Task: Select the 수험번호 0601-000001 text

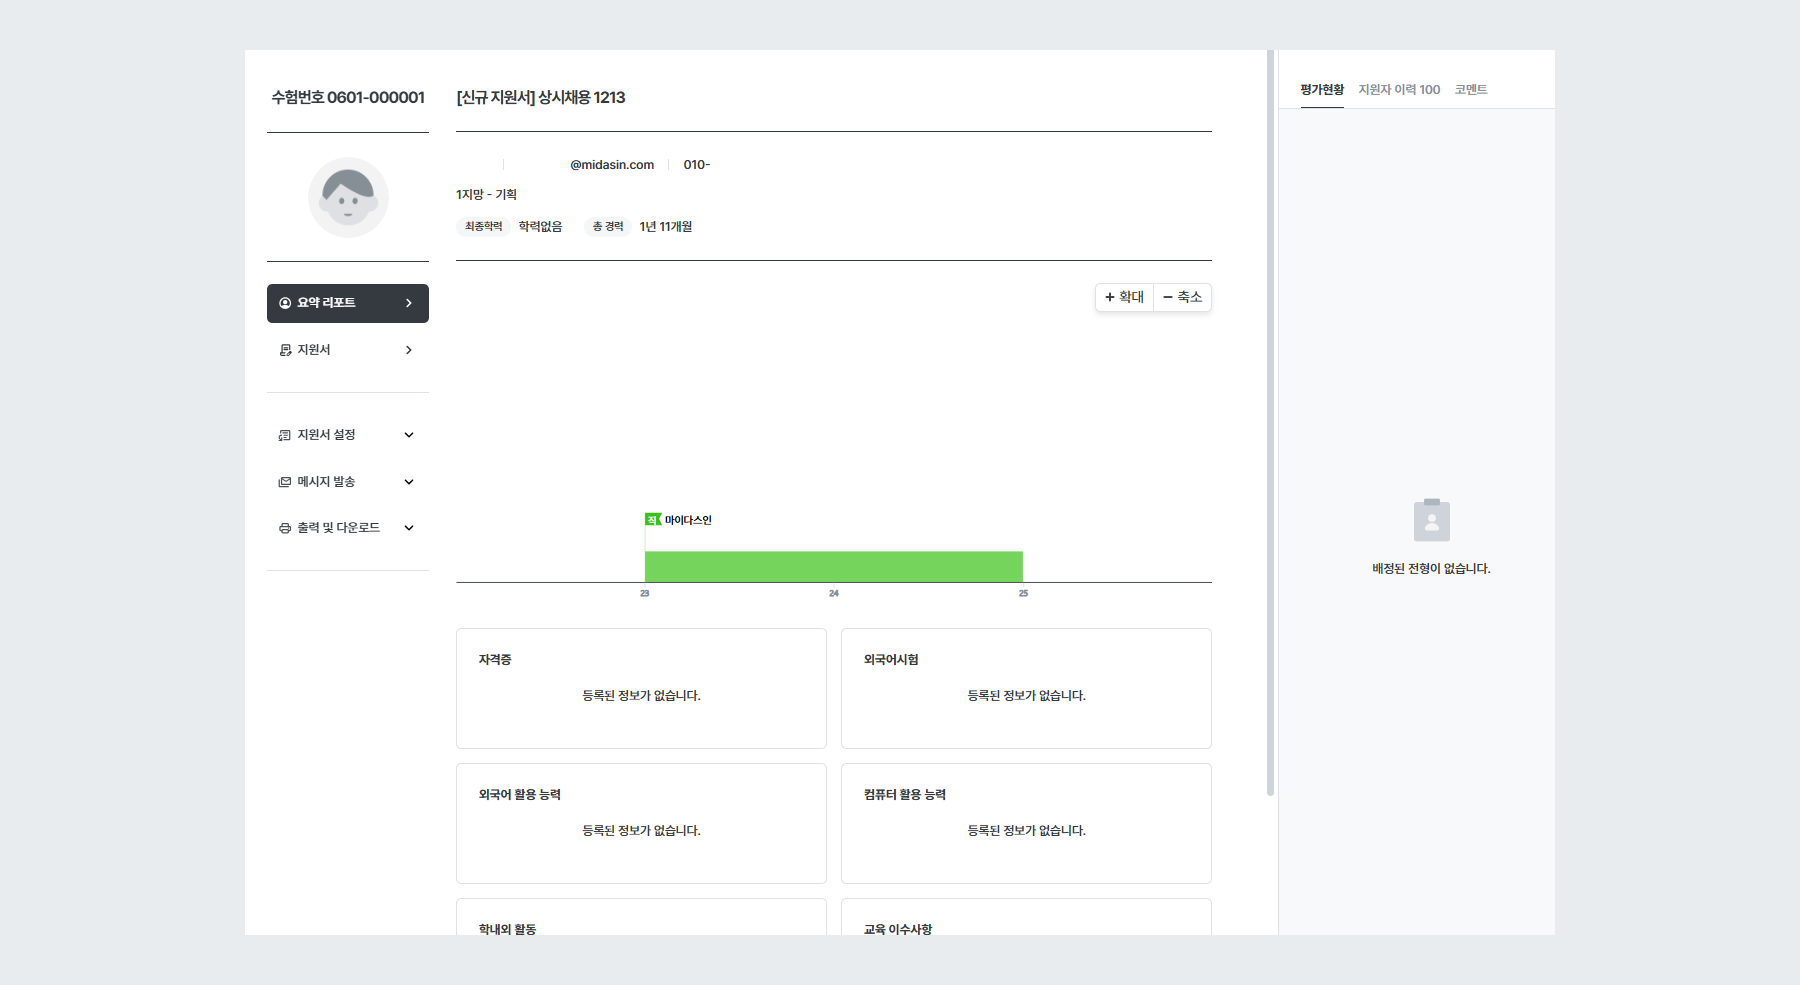Action: coord(348,97)
